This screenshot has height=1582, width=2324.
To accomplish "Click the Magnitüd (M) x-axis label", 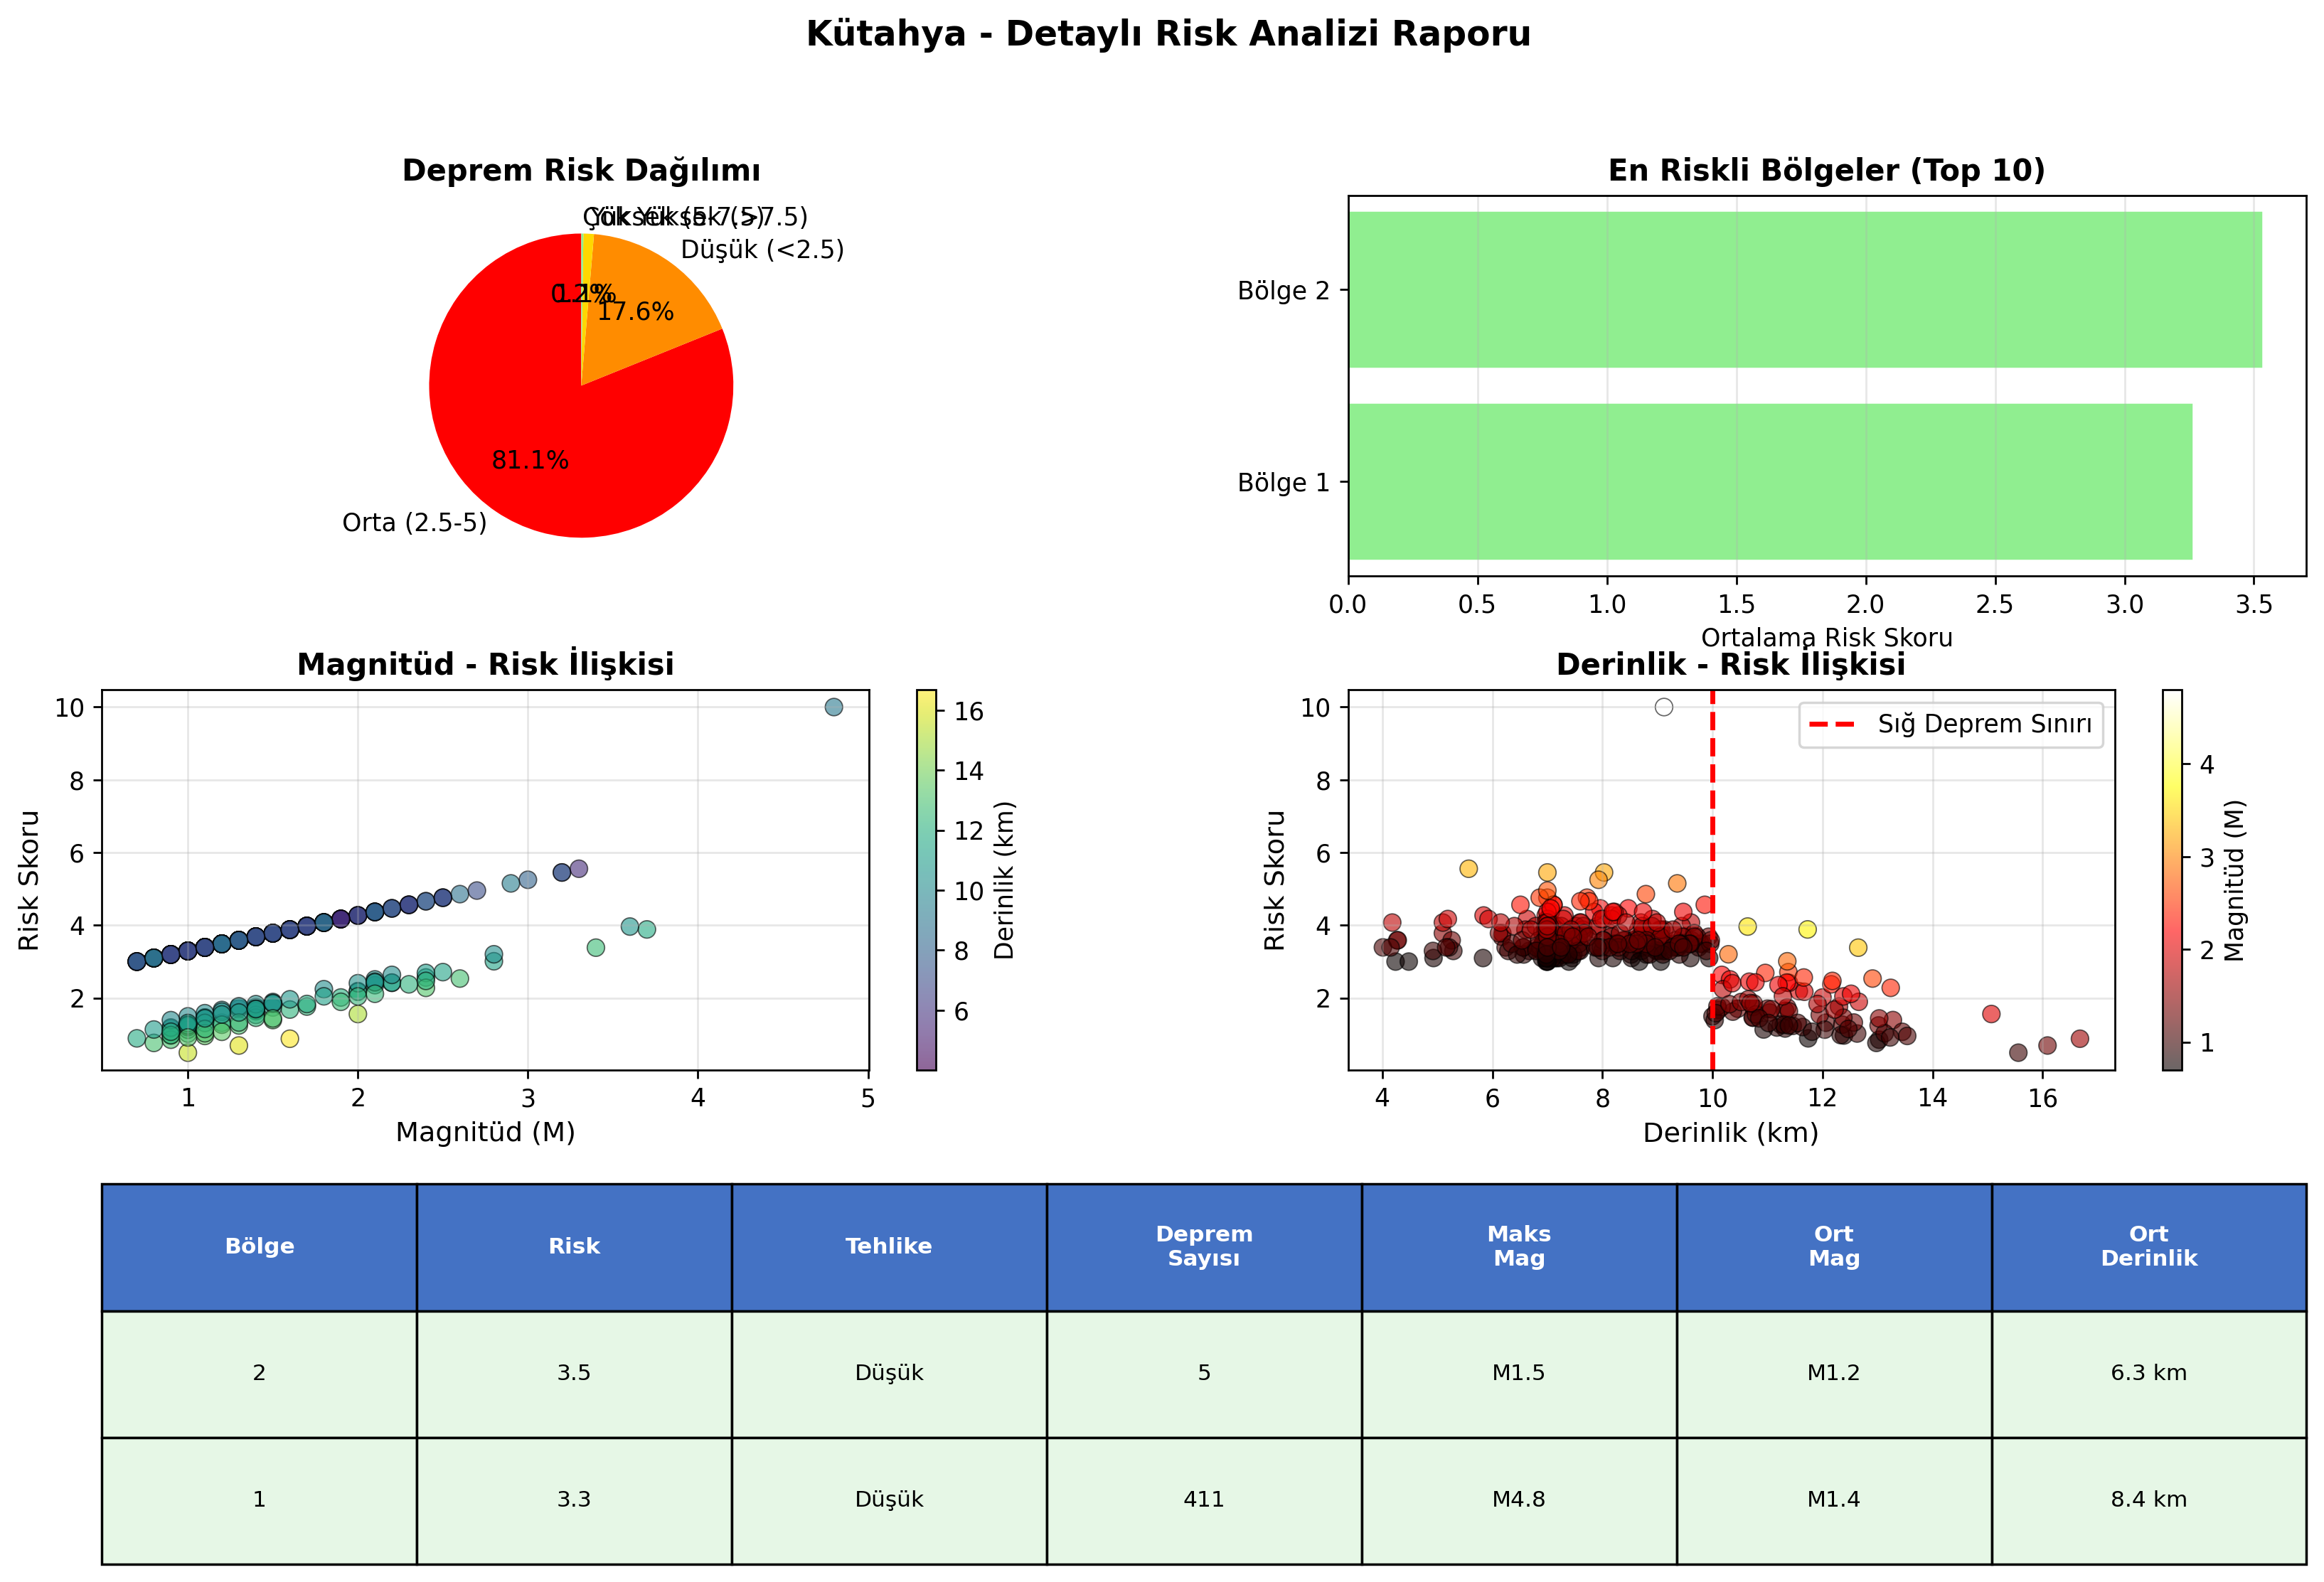I will tap(485, 1132).
